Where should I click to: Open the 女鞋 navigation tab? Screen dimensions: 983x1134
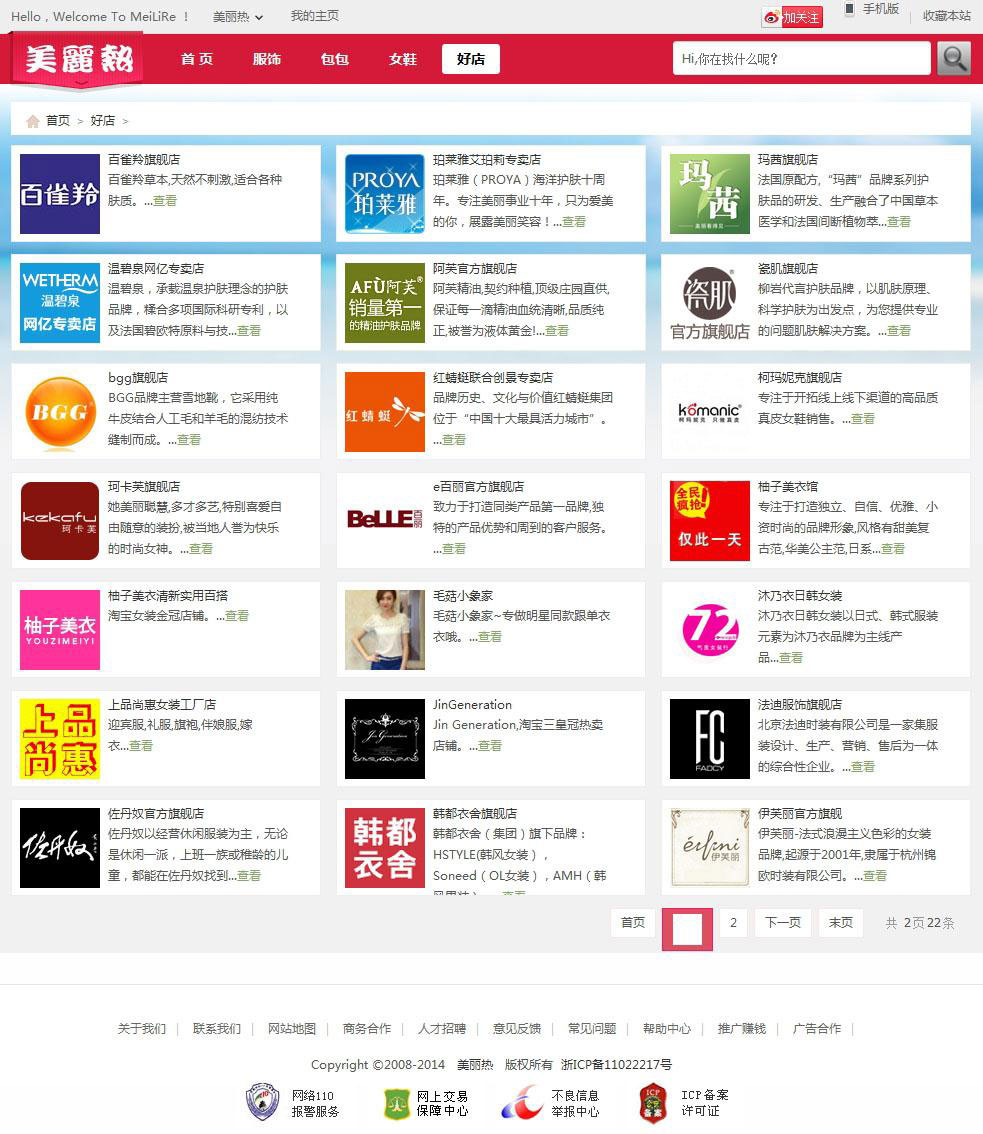[403, 59]
